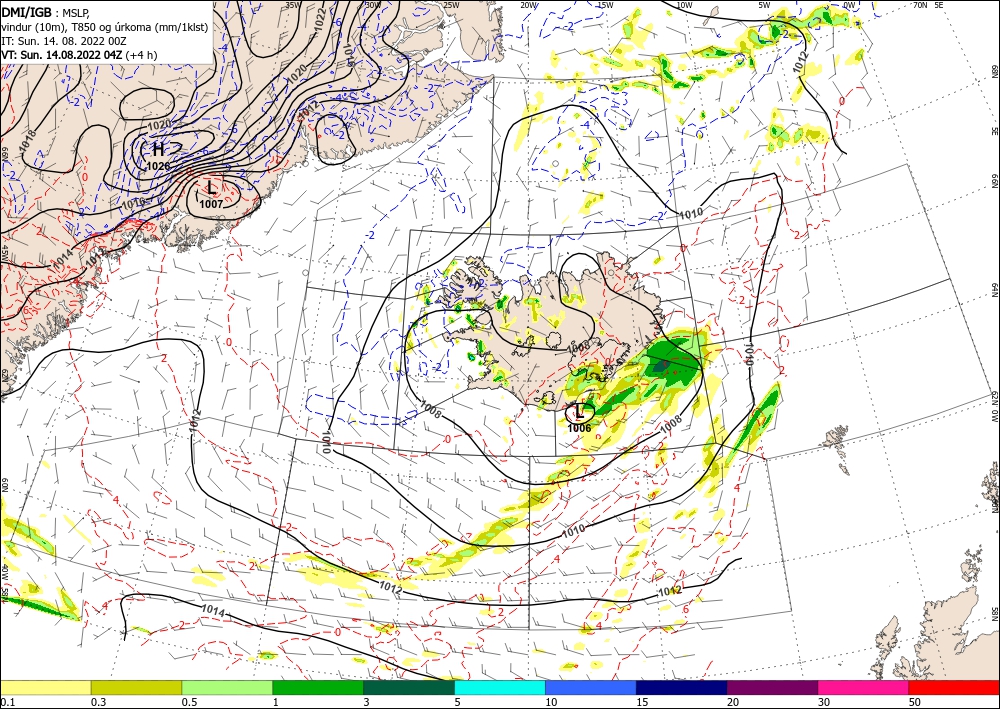Click the 'vindur (10m), T850 og úrkoma' line

pyautogui.click(x=105, y=27)
